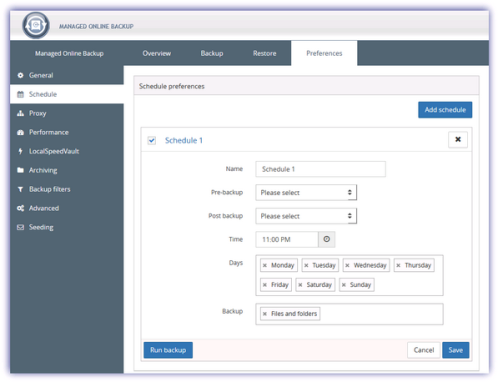Remove Wednesday from the Days list
This screenshot has height=382, width=498.
pyautogui.click(x=347, y=266)
